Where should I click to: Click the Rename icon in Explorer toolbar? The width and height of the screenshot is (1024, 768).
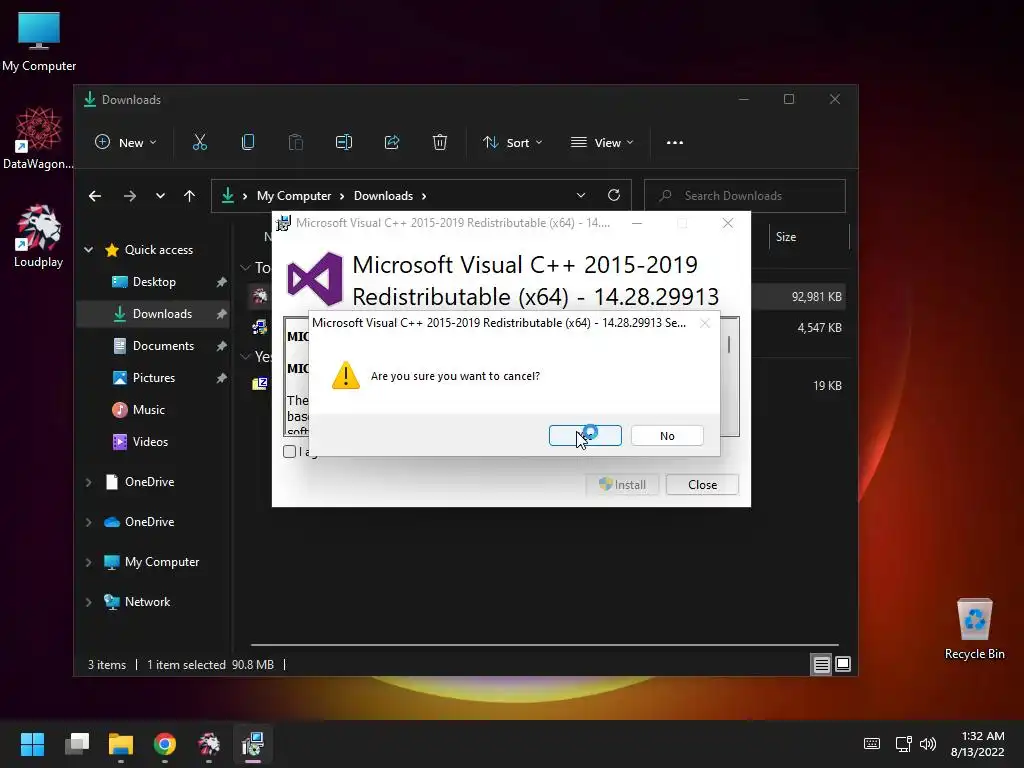click(x=344, y=142)
